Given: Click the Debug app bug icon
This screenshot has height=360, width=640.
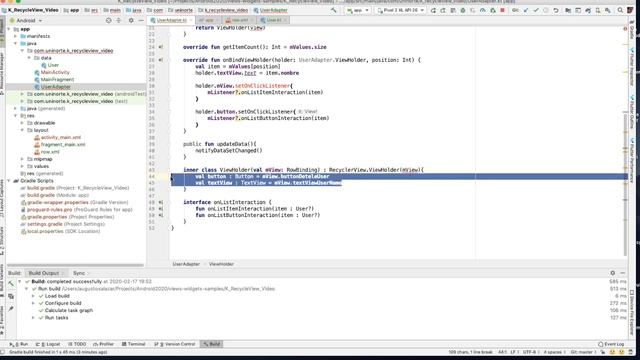Looking at the screenshot, I should point(463,10).
